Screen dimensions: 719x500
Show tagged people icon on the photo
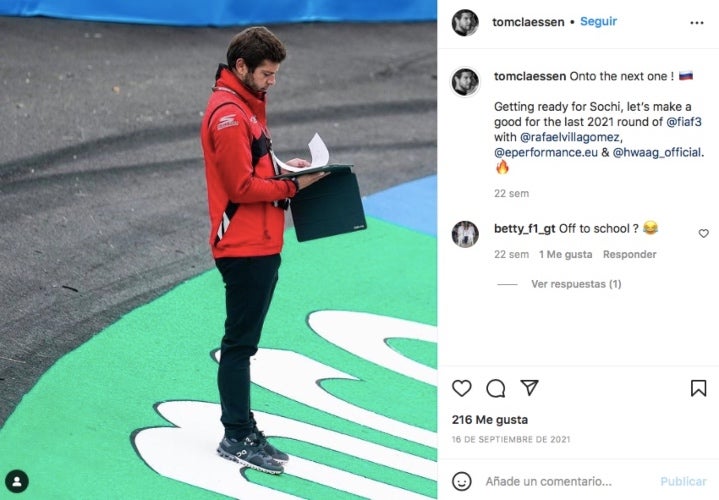[17, 482]
